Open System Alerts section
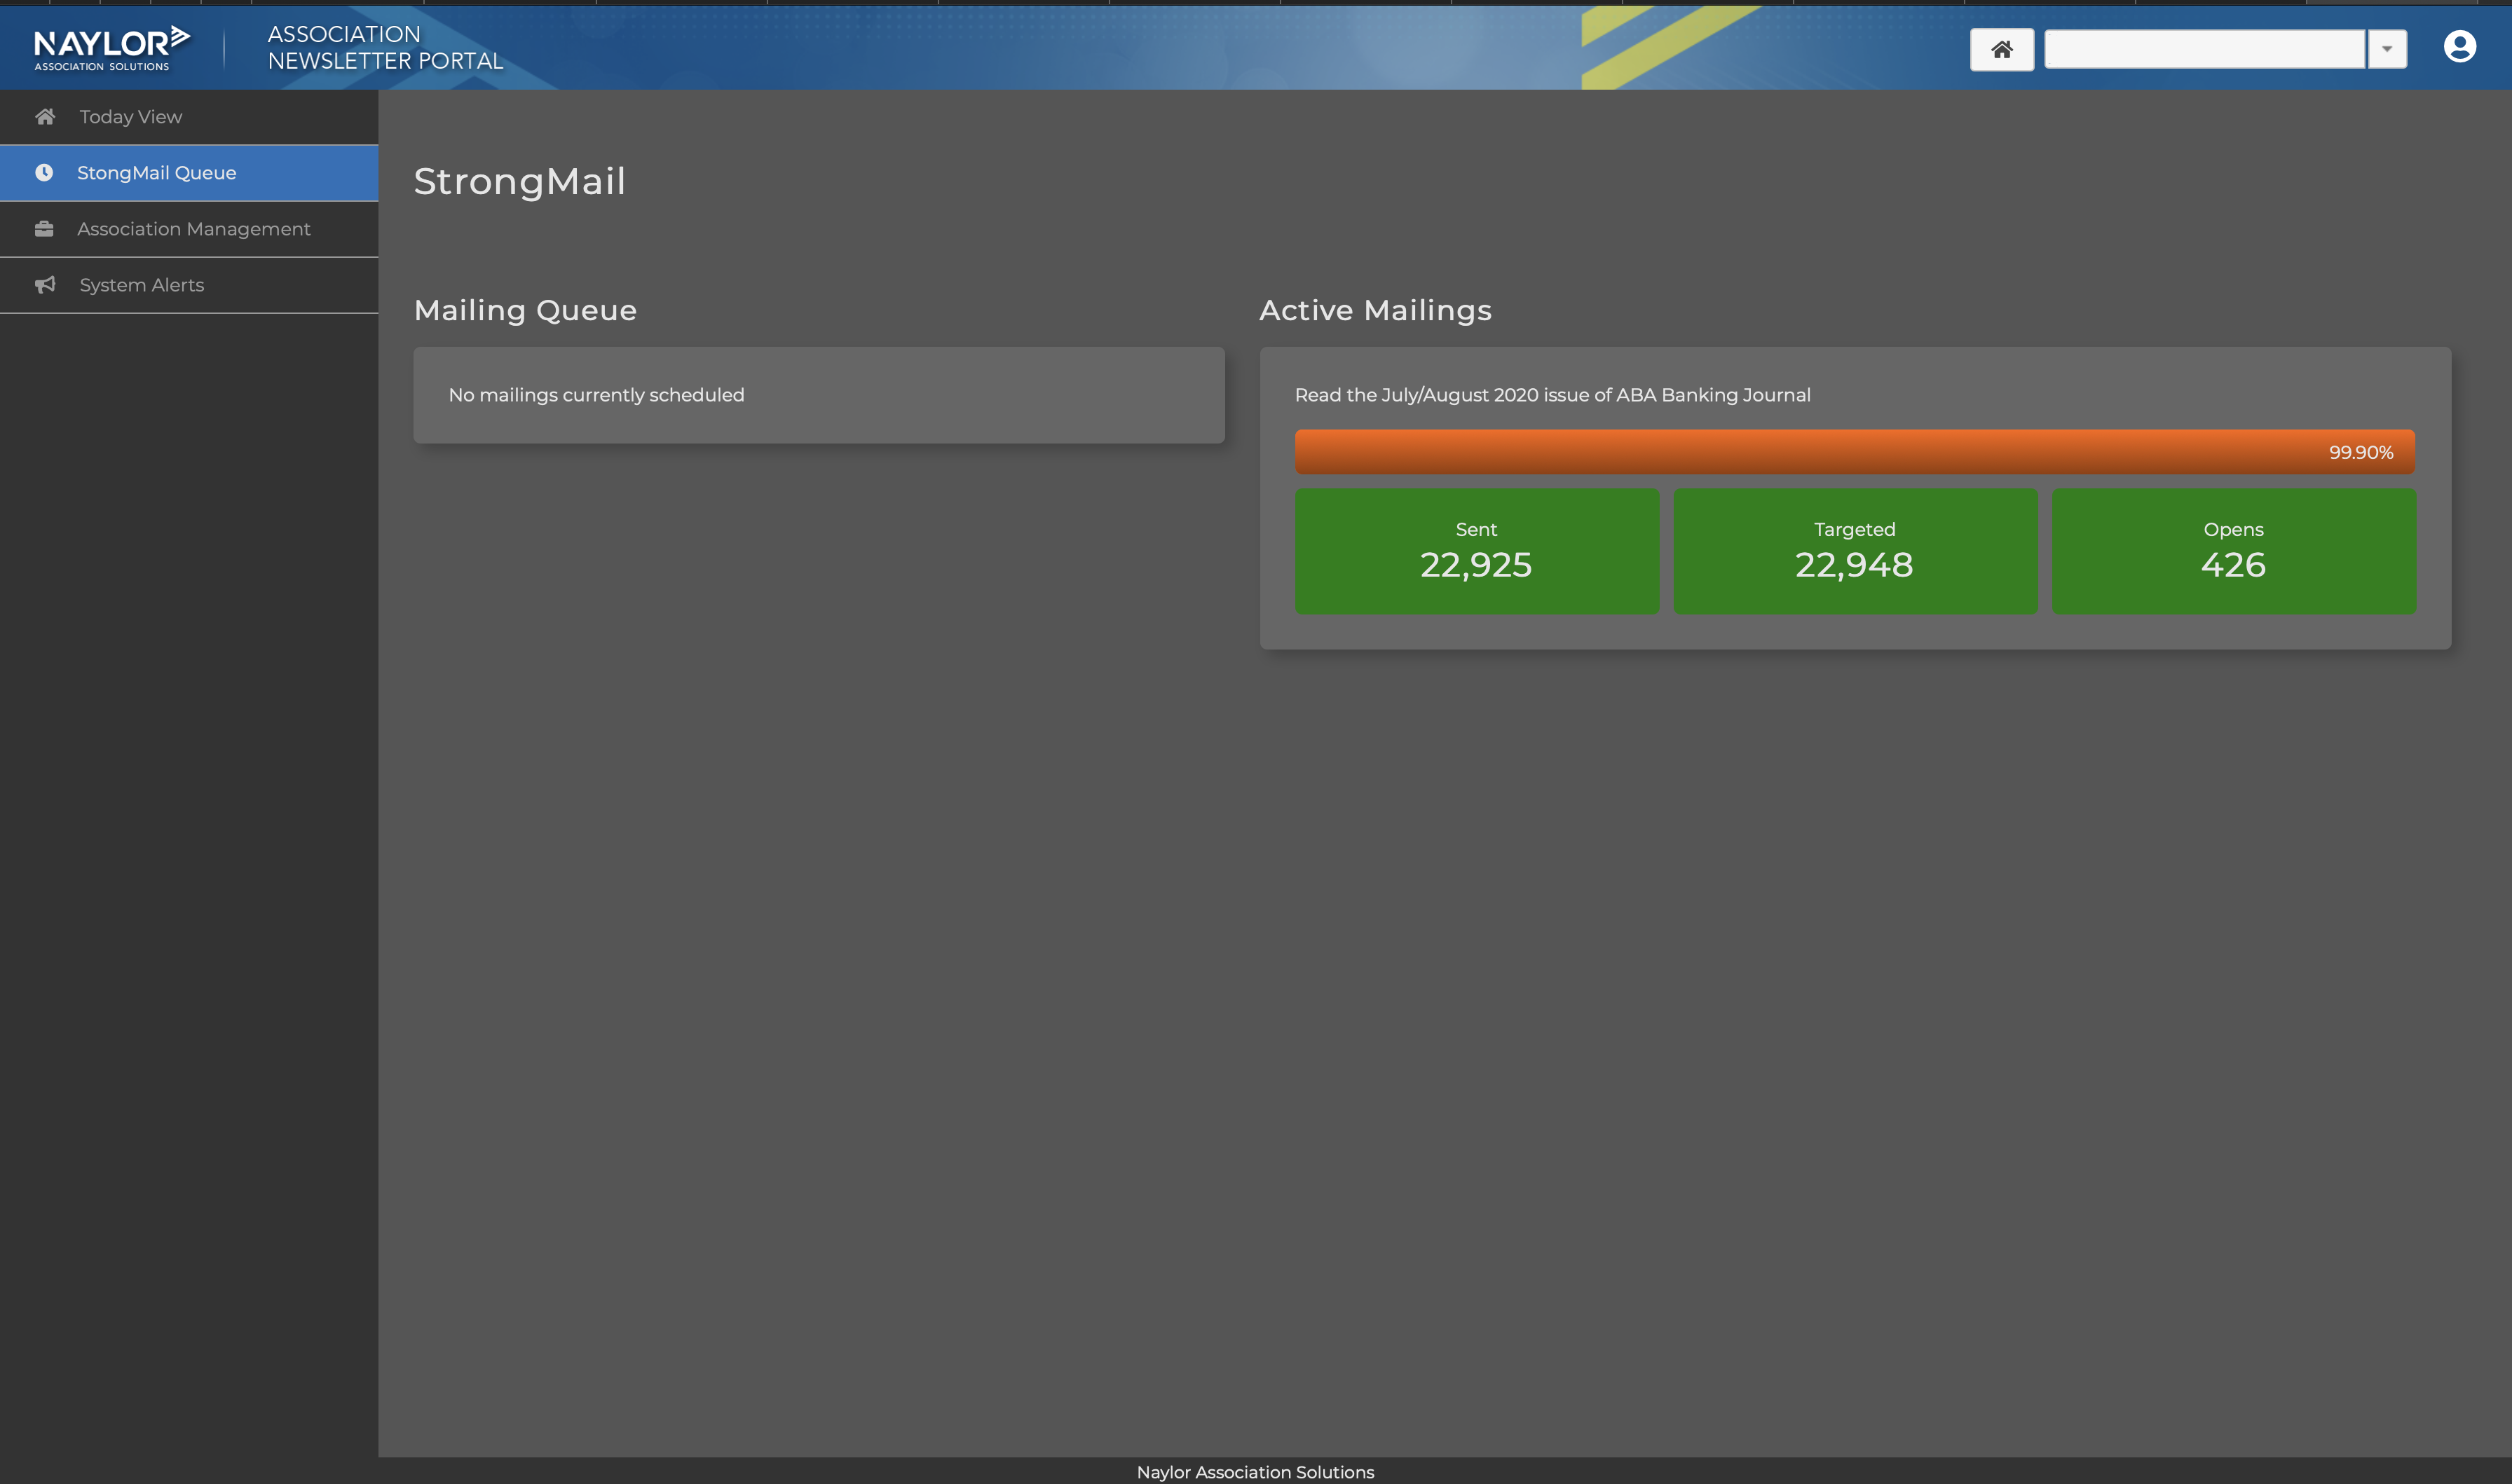This screenshot has height=1484, width=2512. (x=189, y=285)
